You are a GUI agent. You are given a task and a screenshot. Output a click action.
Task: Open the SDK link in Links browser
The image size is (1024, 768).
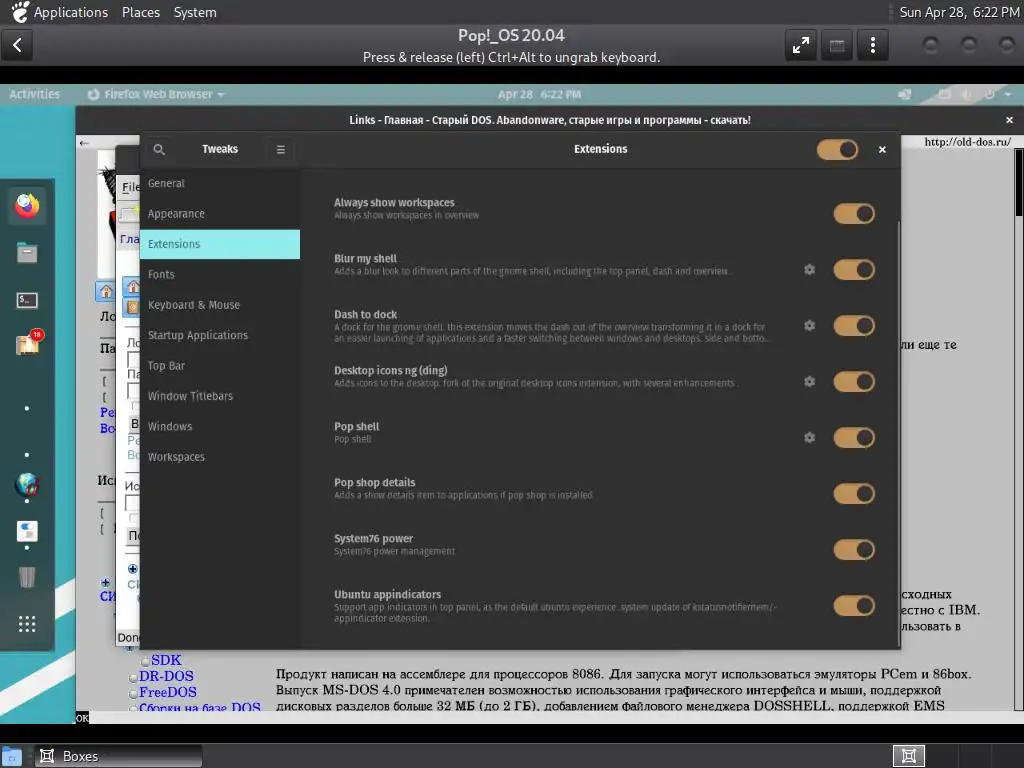166,660
